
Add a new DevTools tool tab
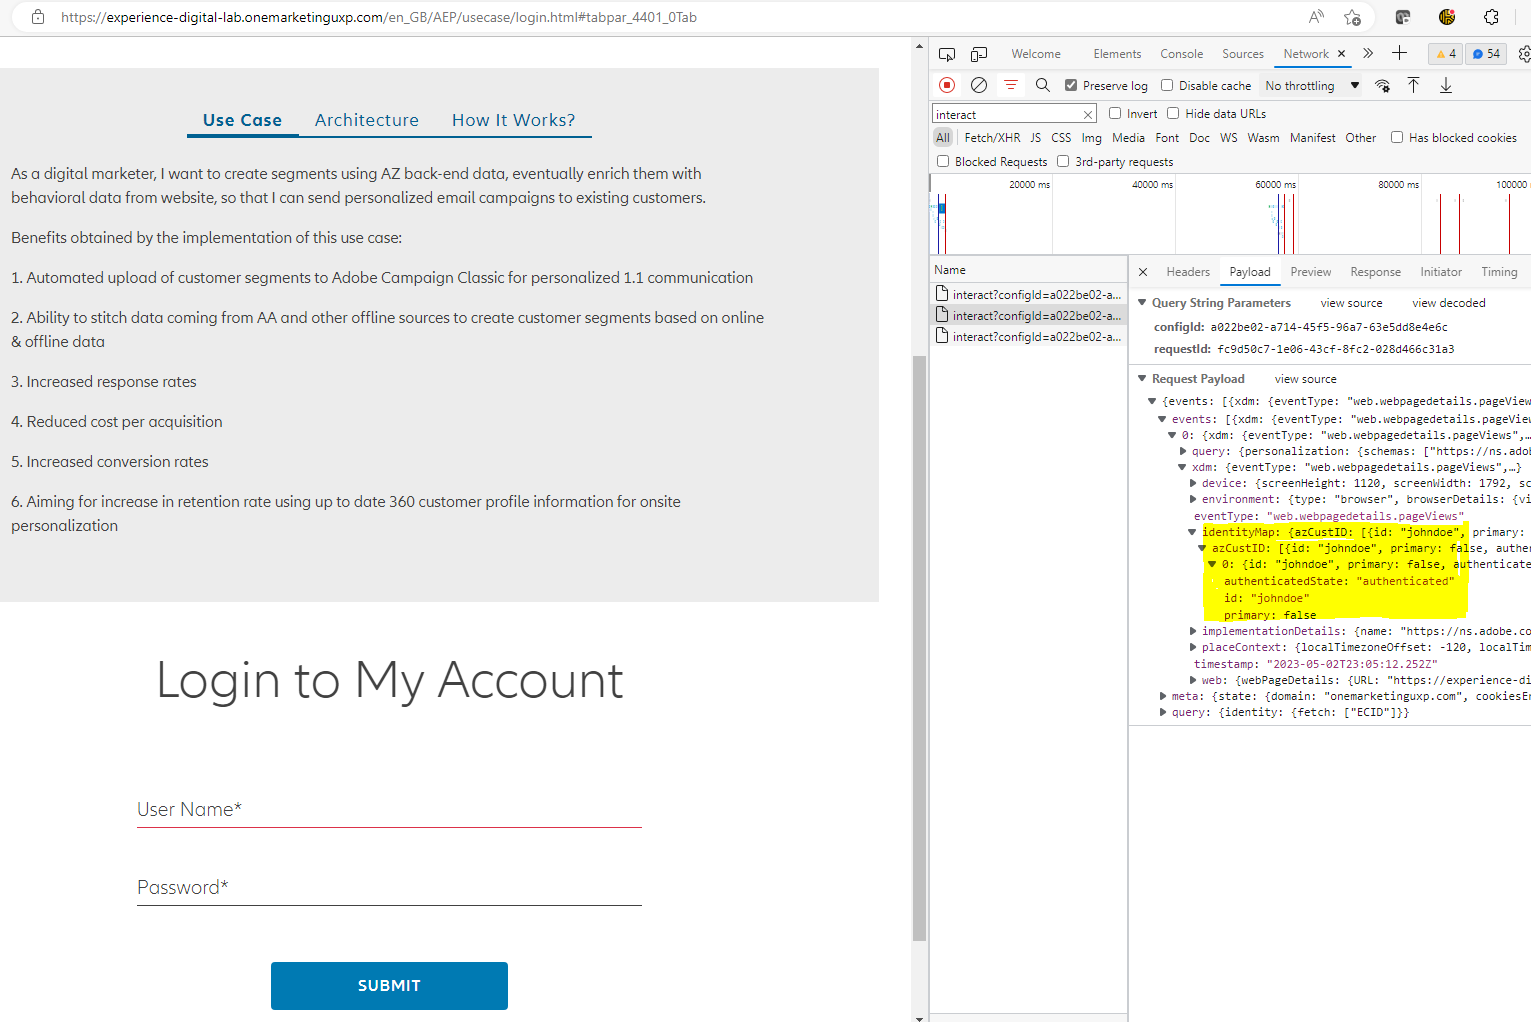(x=1399, y=54)
